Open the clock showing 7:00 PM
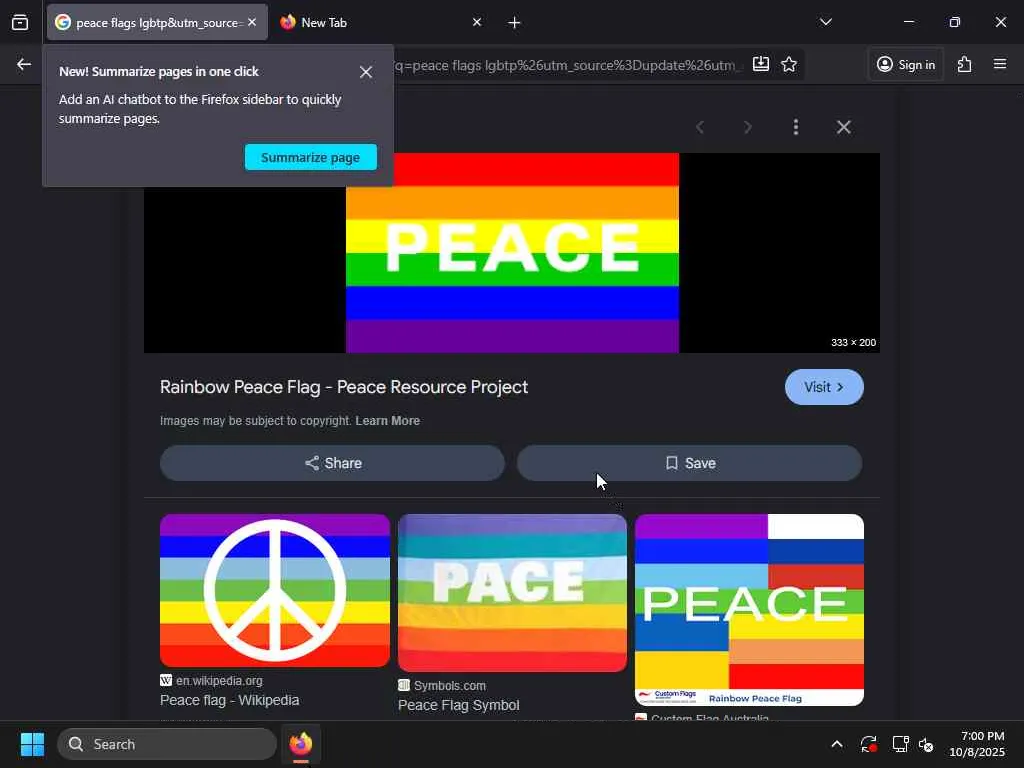 pyautogui.click(x=977, y=744)
